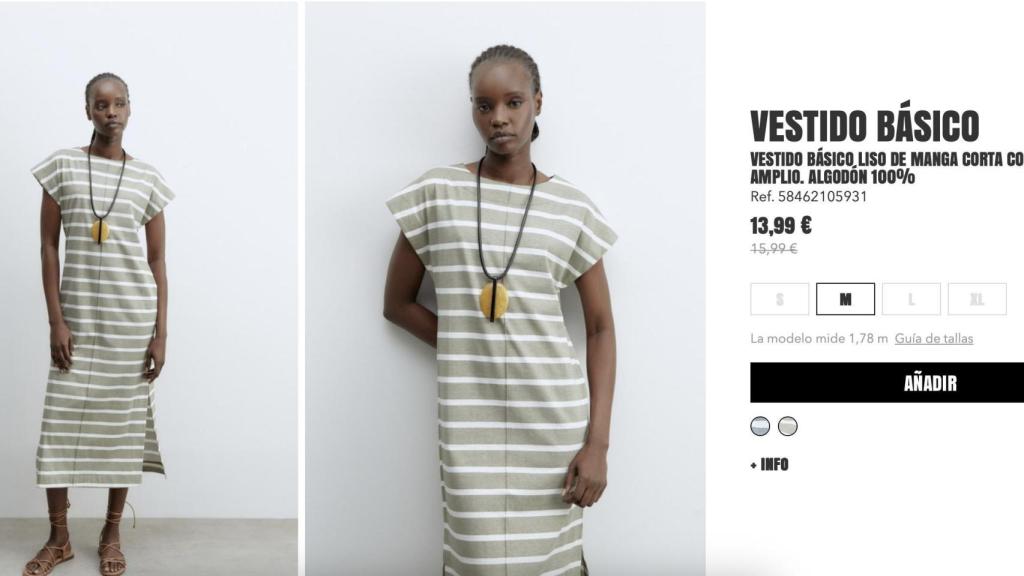Open the close-up dress photo
The width and height of the screenshot is (1024, 576).
pos(505,288)
